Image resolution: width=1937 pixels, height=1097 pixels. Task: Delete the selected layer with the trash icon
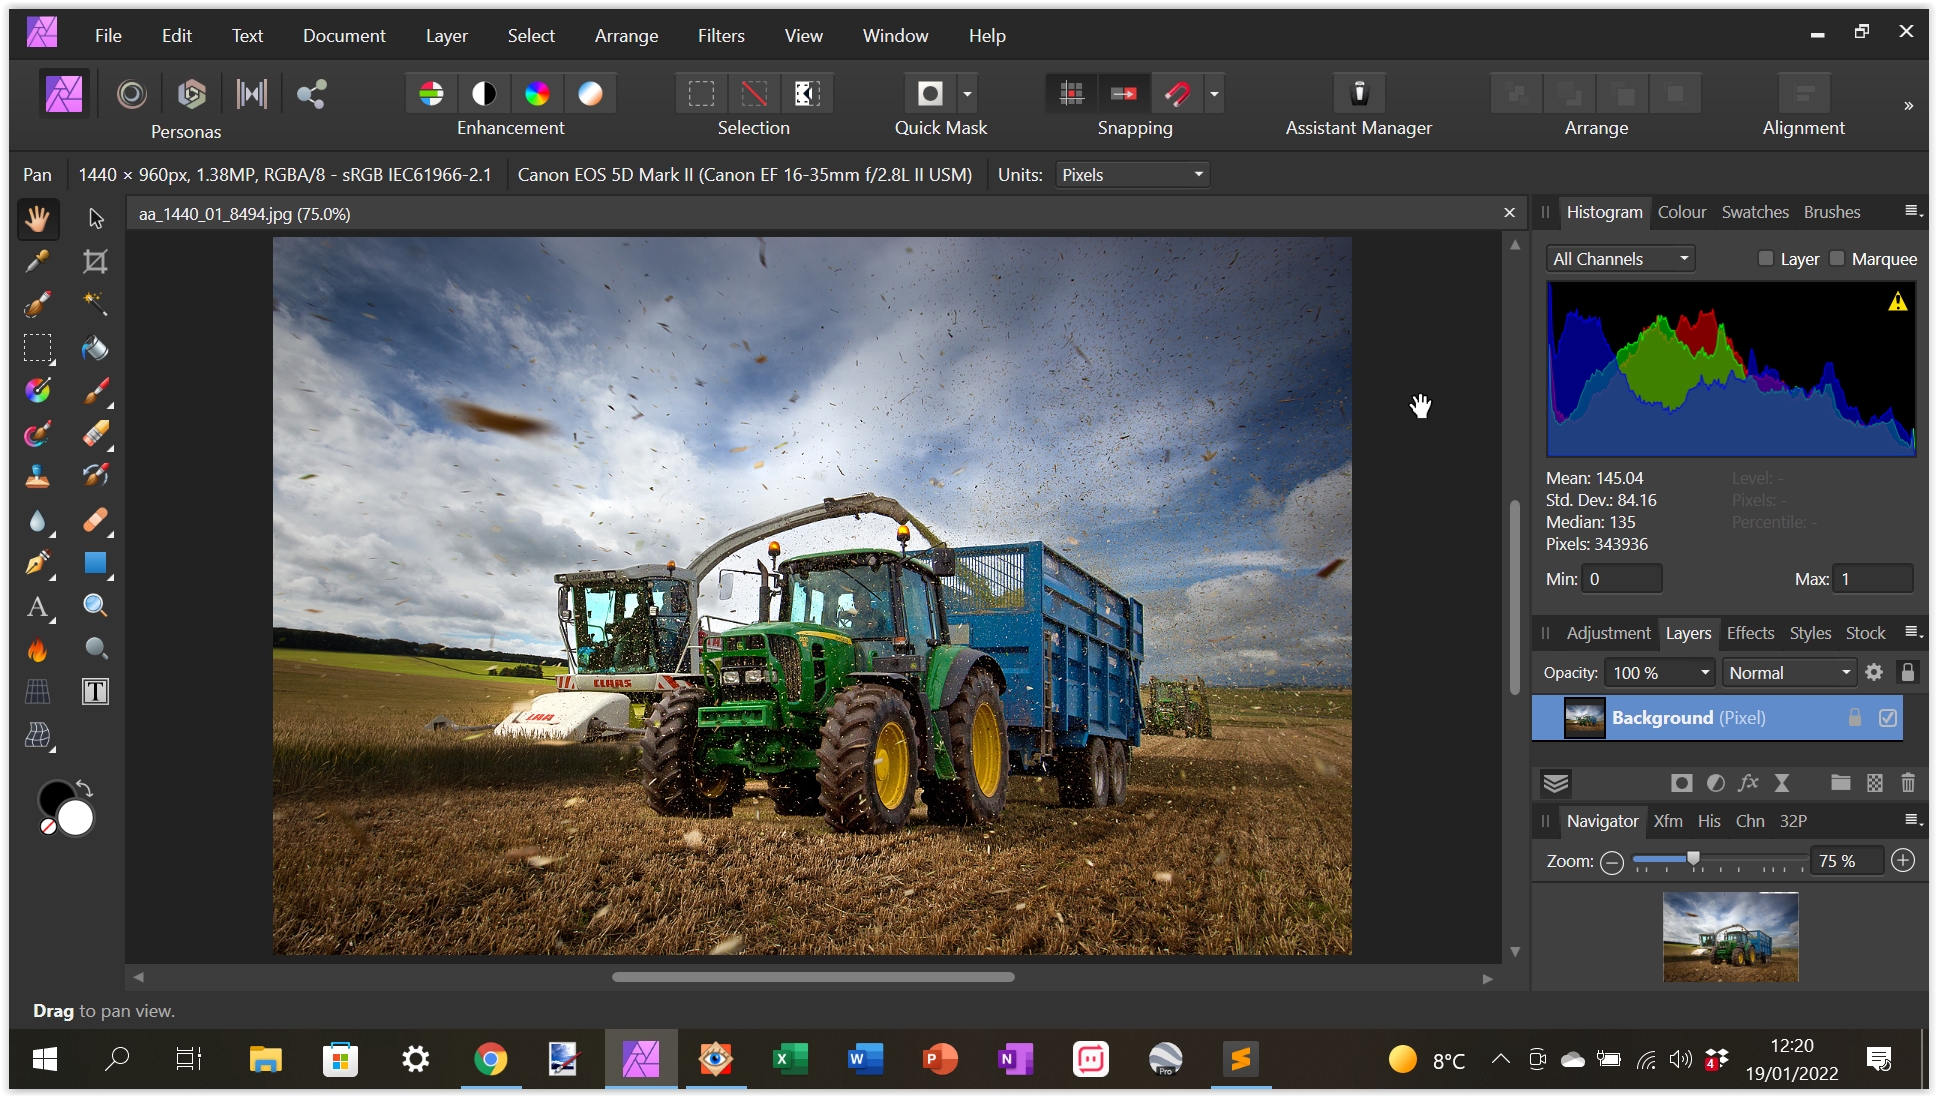1909,783
